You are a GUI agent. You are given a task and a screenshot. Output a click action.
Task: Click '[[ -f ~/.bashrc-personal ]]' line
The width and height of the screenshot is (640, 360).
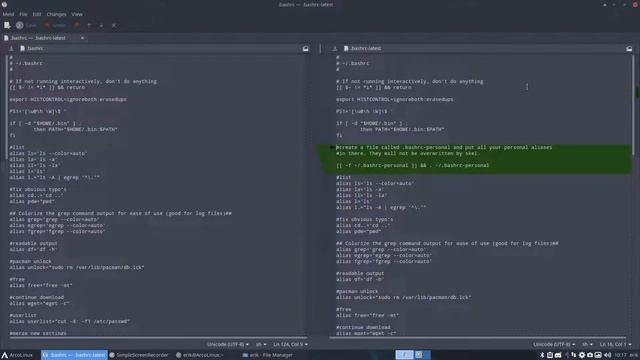[x=412, y=165]
